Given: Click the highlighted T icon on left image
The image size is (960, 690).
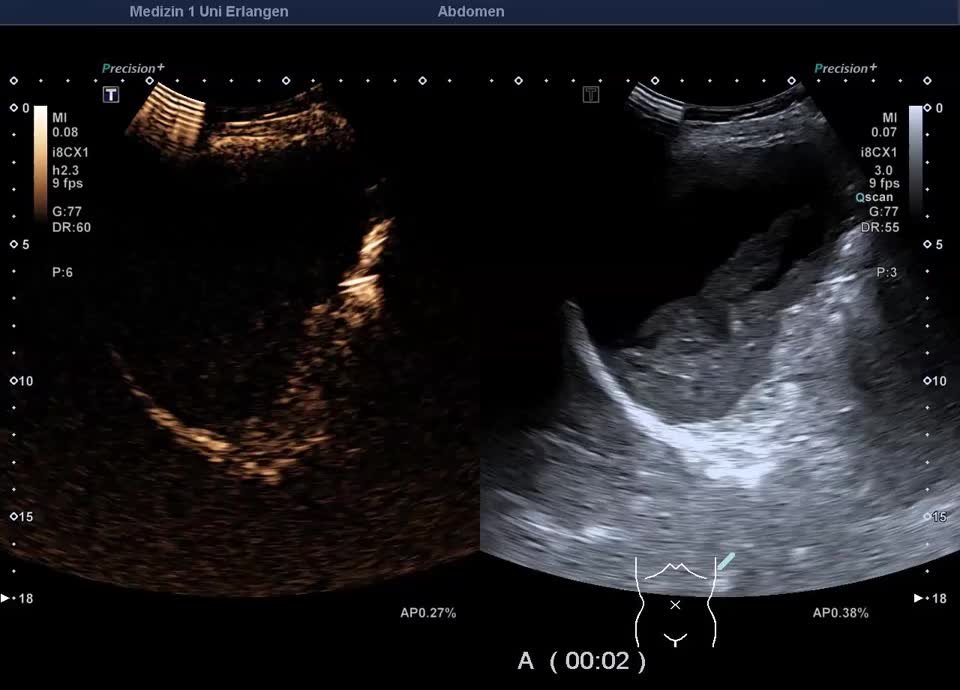Looking at the screenshot, I should 111,94.
